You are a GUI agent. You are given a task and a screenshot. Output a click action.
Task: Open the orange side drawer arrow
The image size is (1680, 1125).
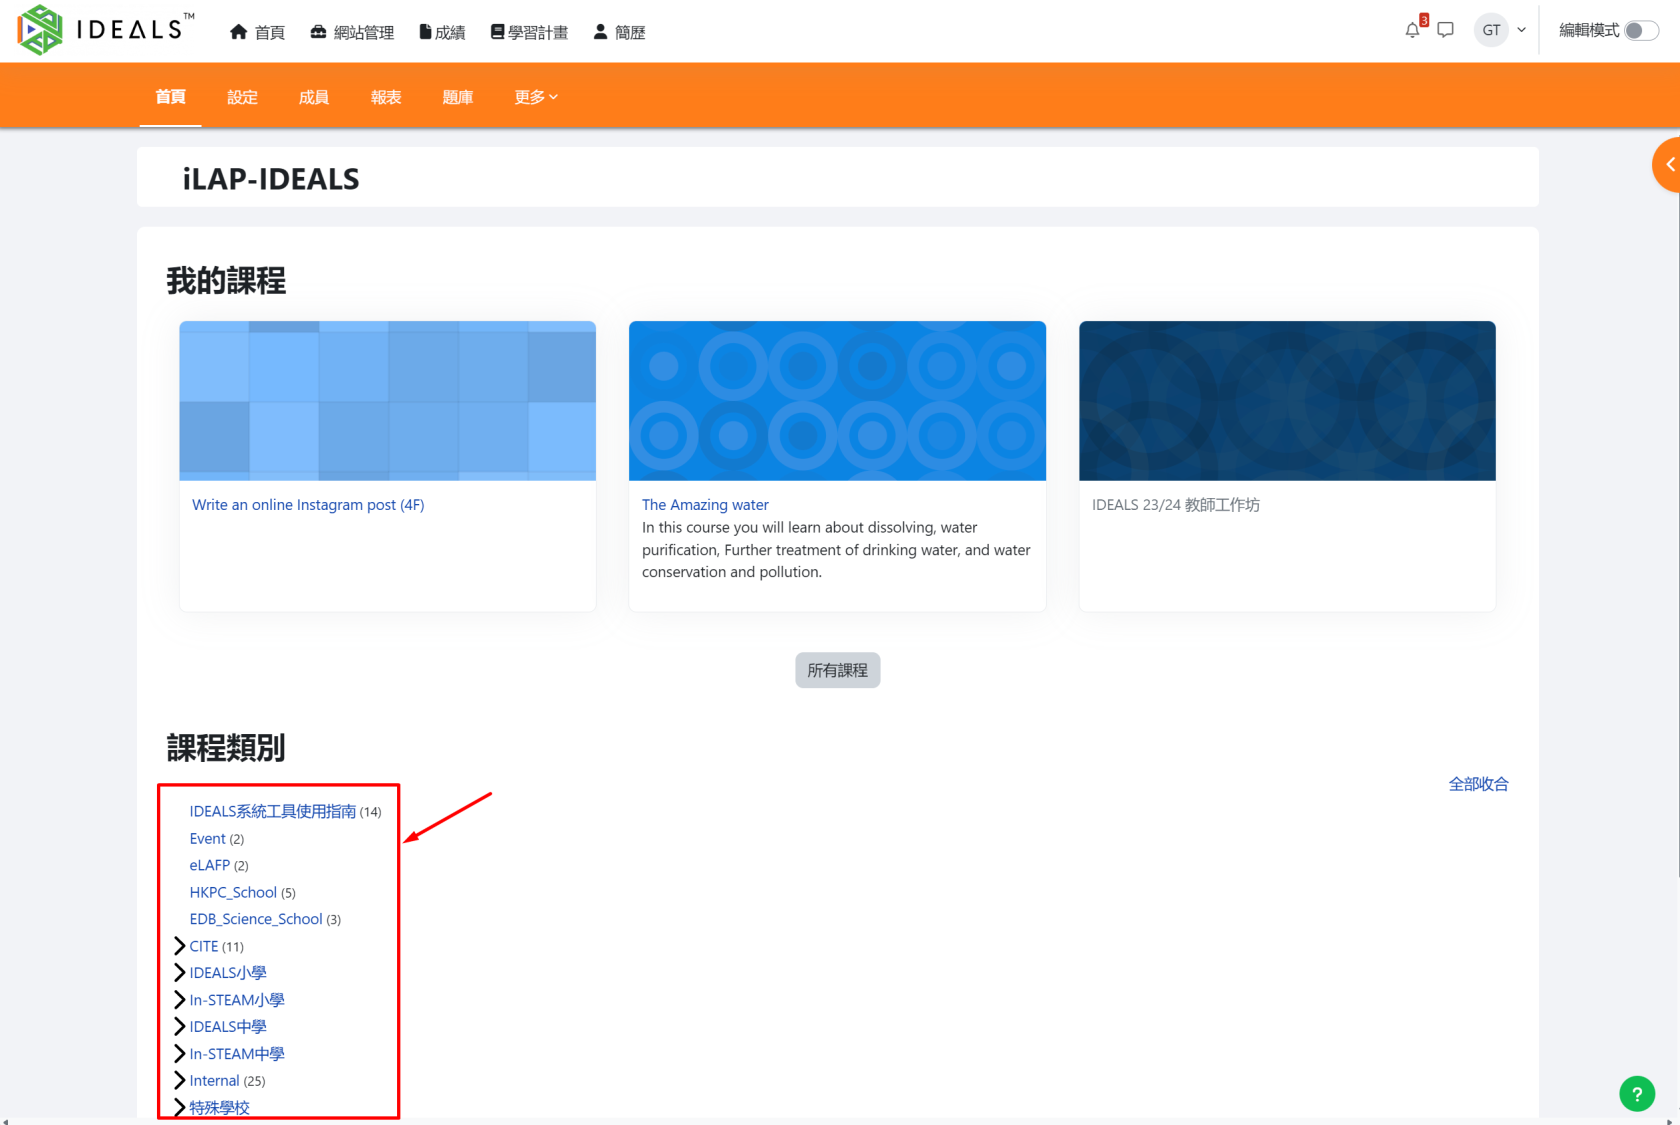[1668, 165]
